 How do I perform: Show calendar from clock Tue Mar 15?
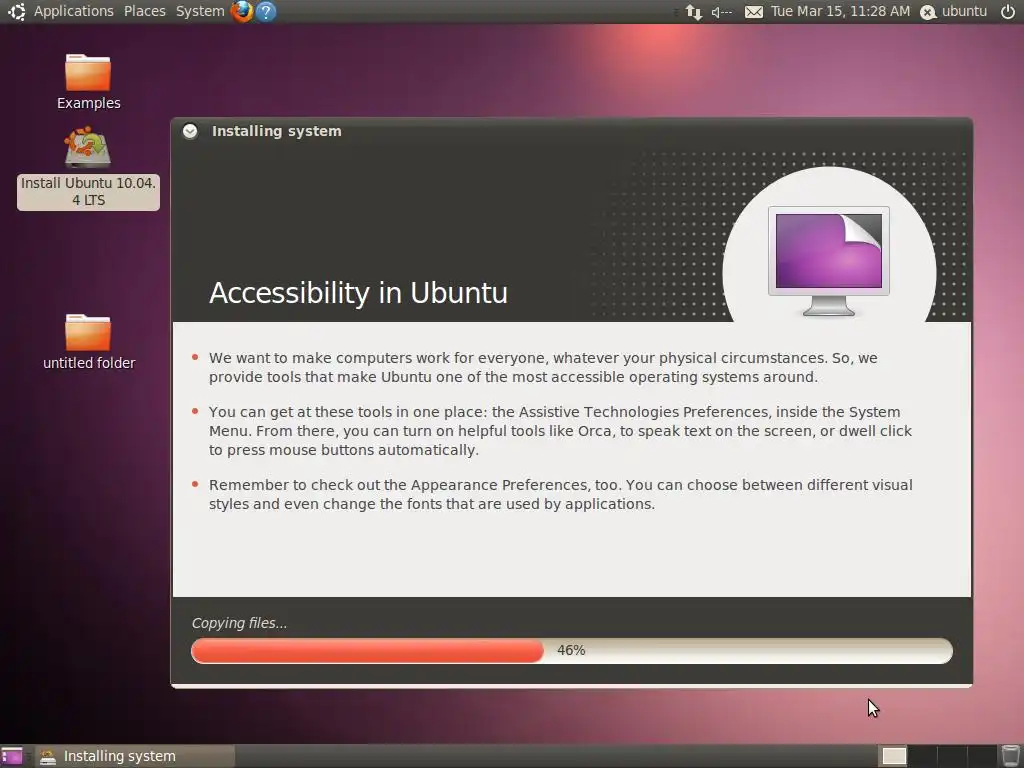840,11
